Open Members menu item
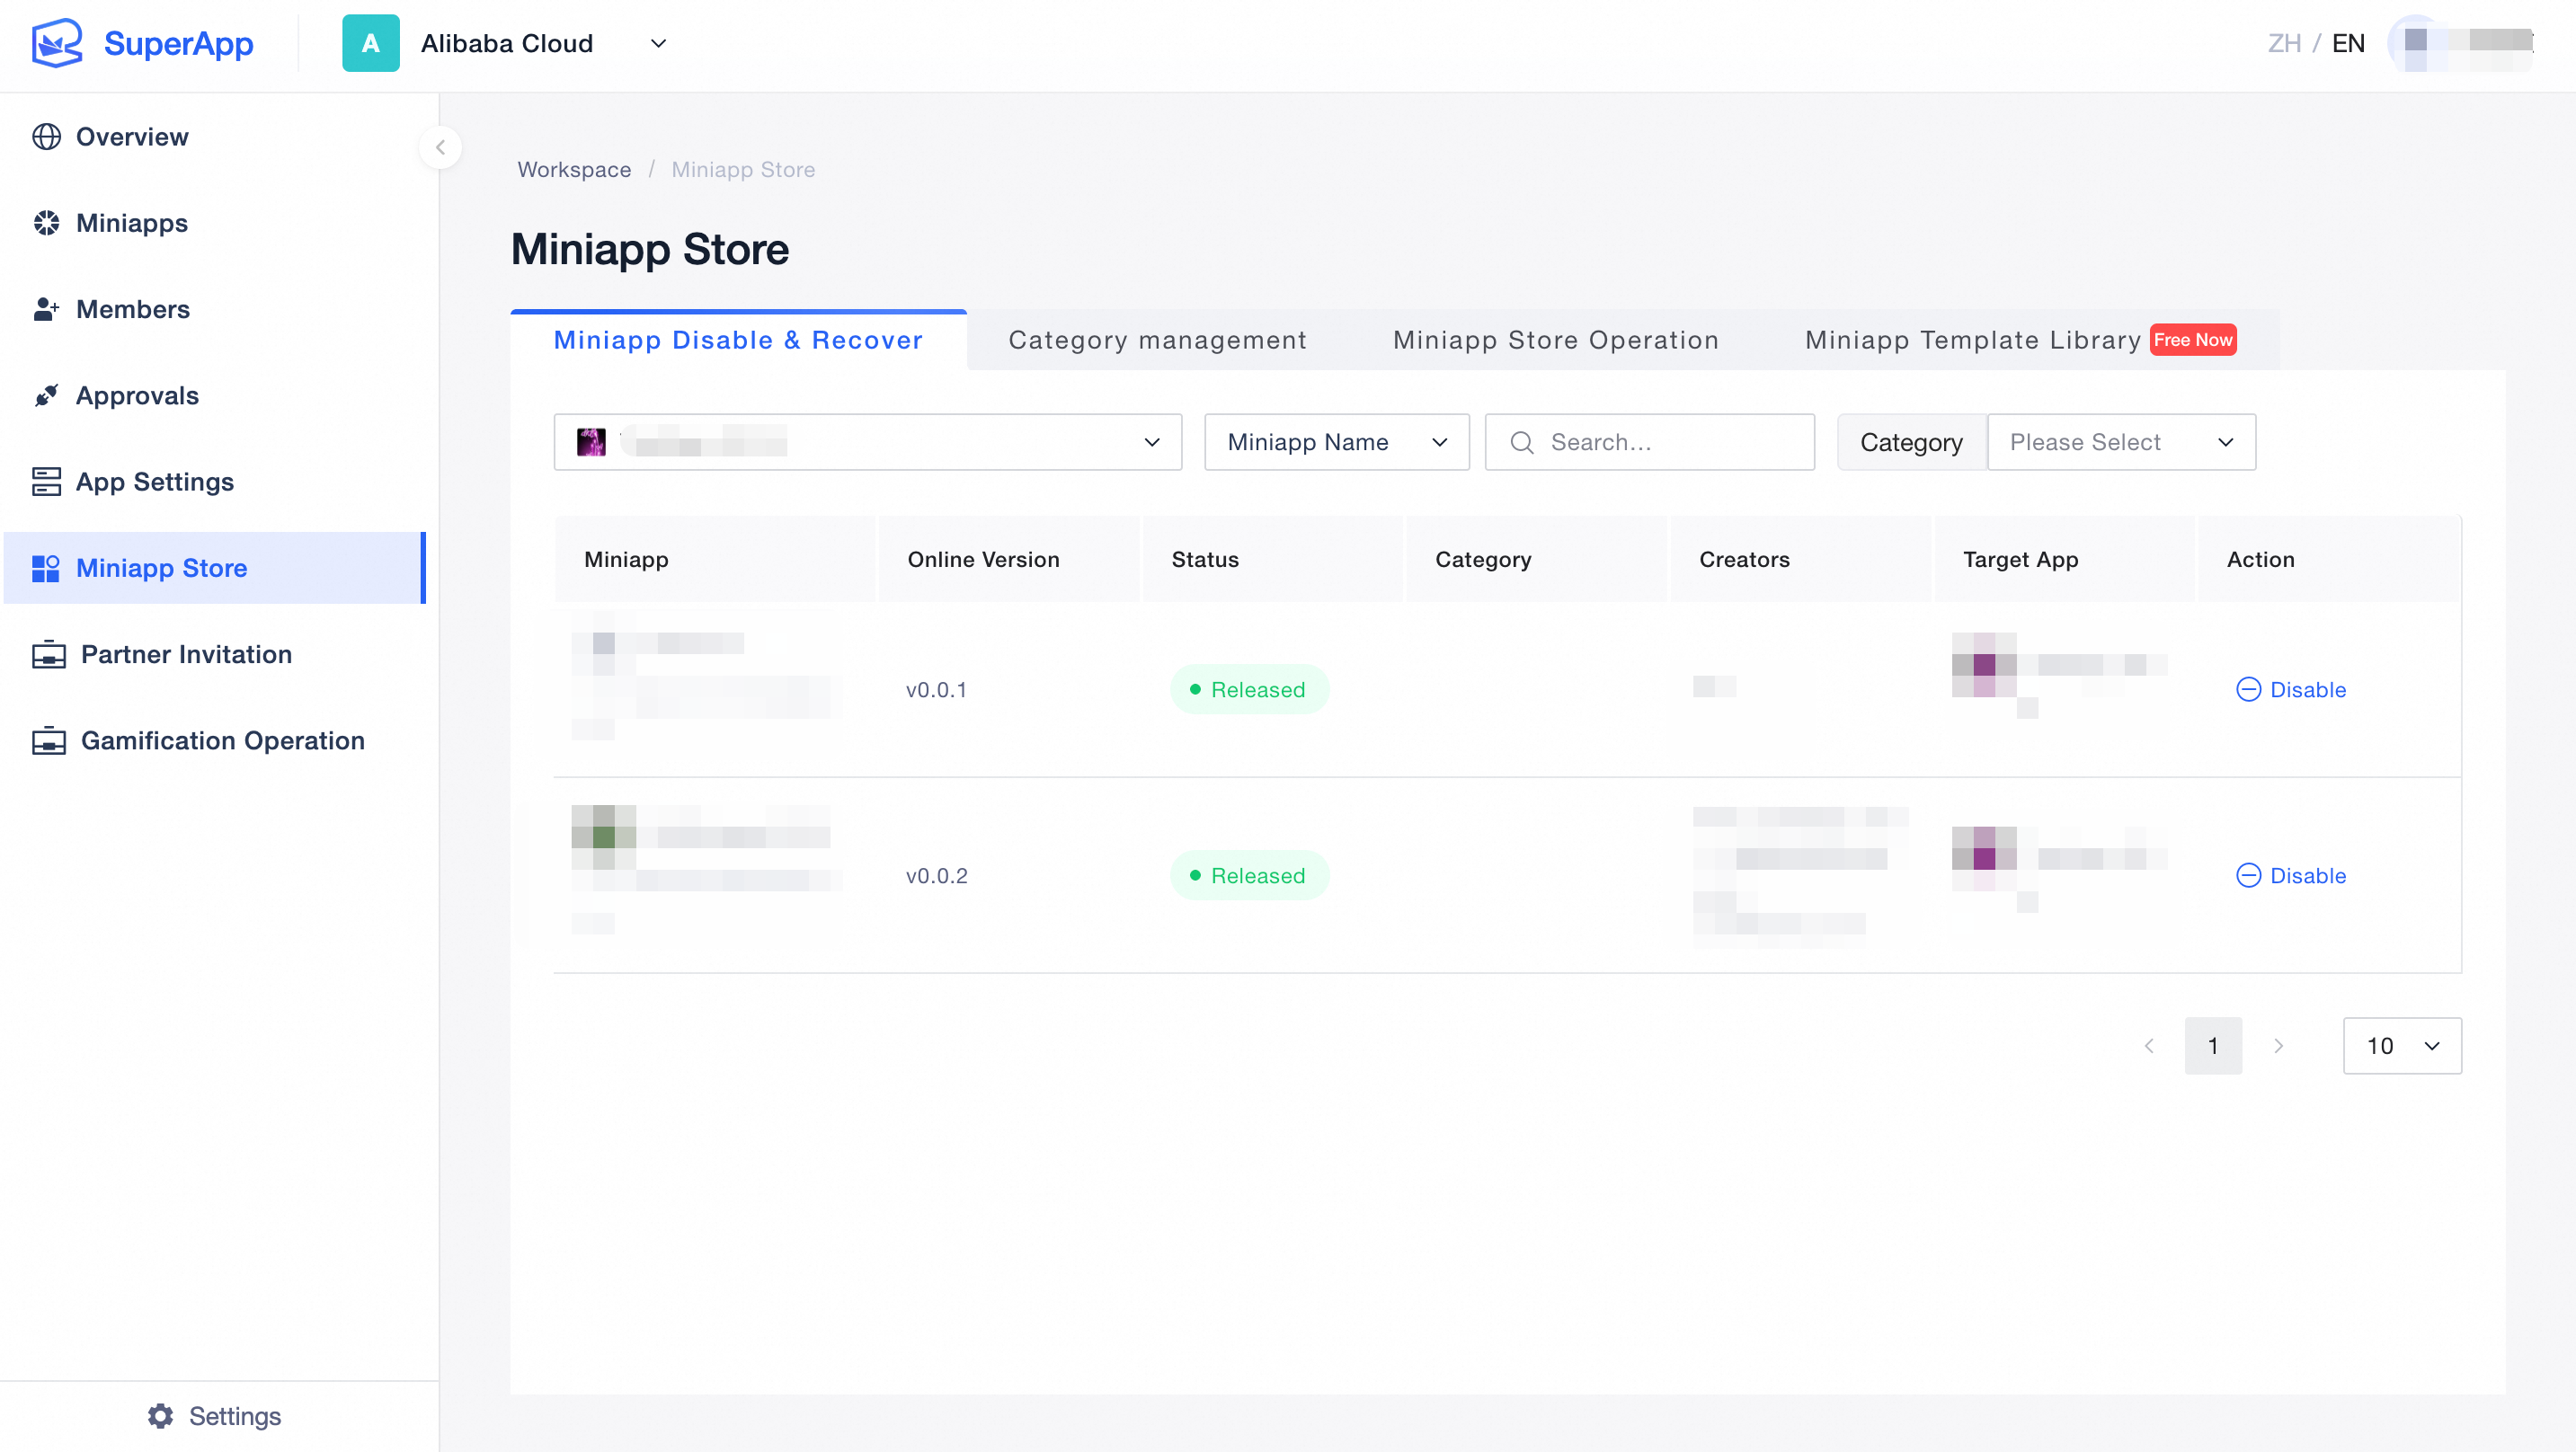The width and height of the screenshot is (2576, 1452). (133, 309)
